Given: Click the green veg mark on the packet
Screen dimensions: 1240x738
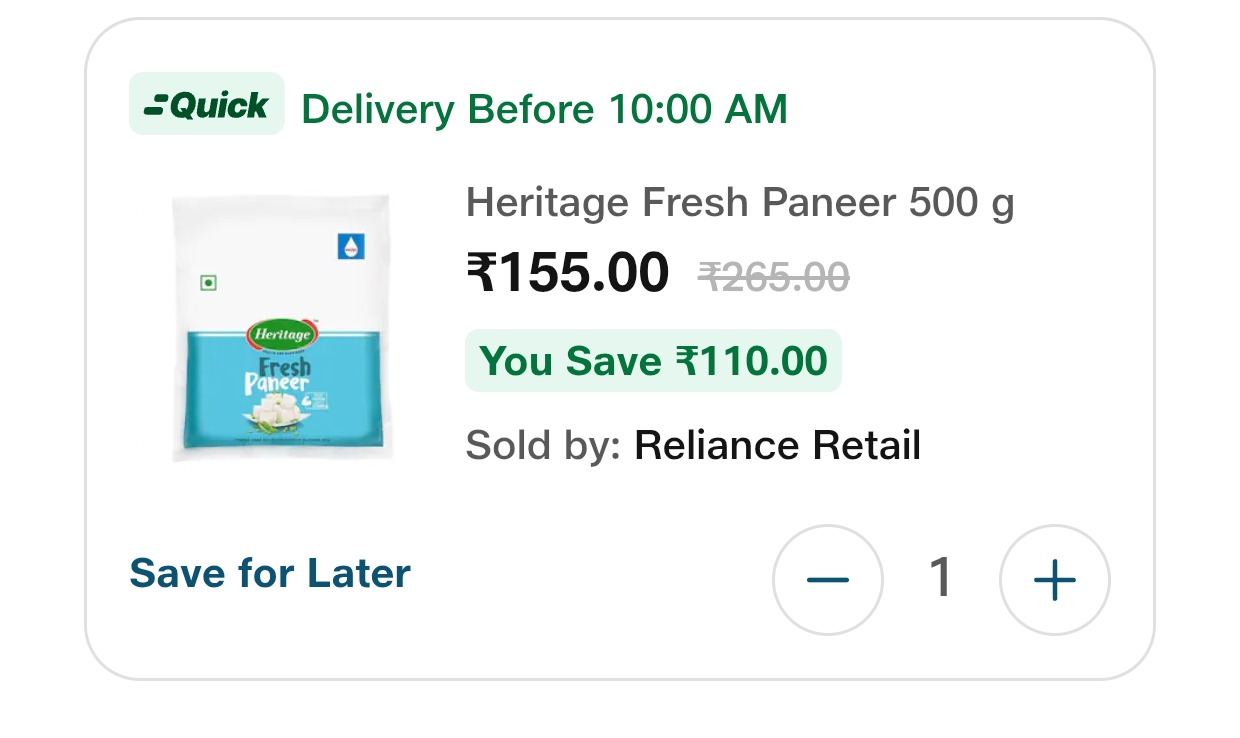Looking at the screenshot, I should coord(209,283).
